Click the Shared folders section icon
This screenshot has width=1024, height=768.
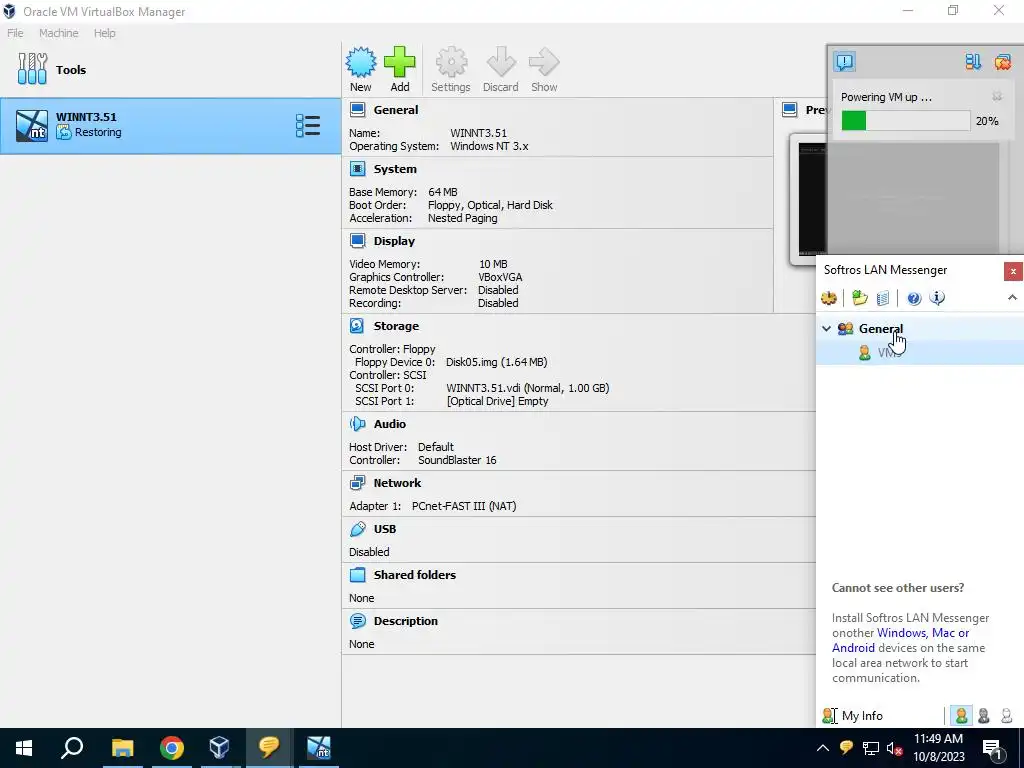358,575
